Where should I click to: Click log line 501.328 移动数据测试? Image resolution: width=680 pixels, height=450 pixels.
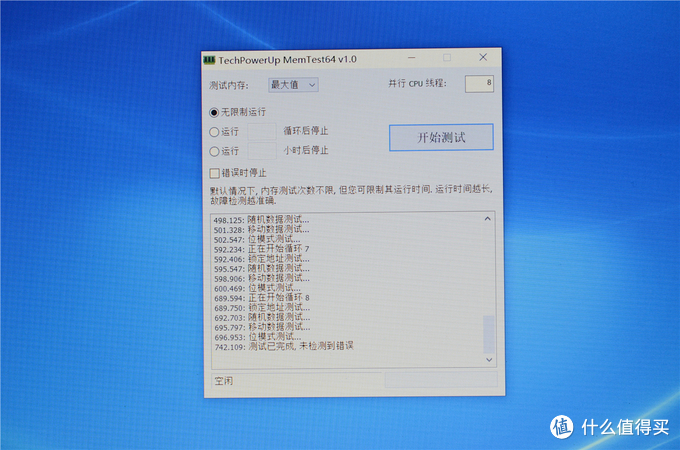(262, 230)
